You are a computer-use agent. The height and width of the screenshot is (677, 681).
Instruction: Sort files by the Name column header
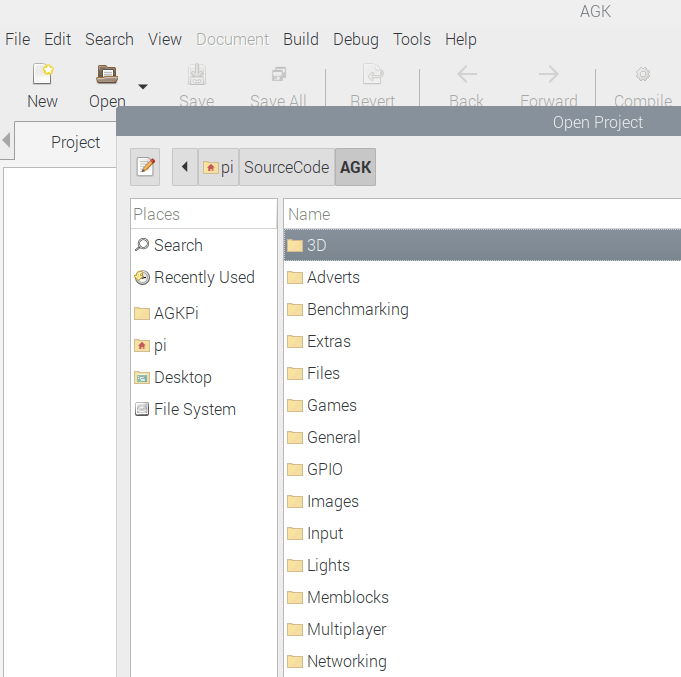480,214
